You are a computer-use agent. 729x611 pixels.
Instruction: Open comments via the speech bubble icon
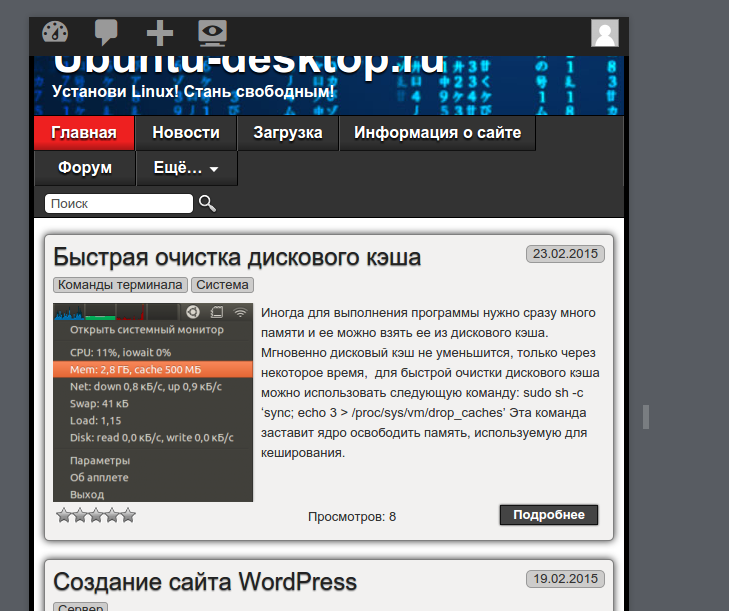106,33
